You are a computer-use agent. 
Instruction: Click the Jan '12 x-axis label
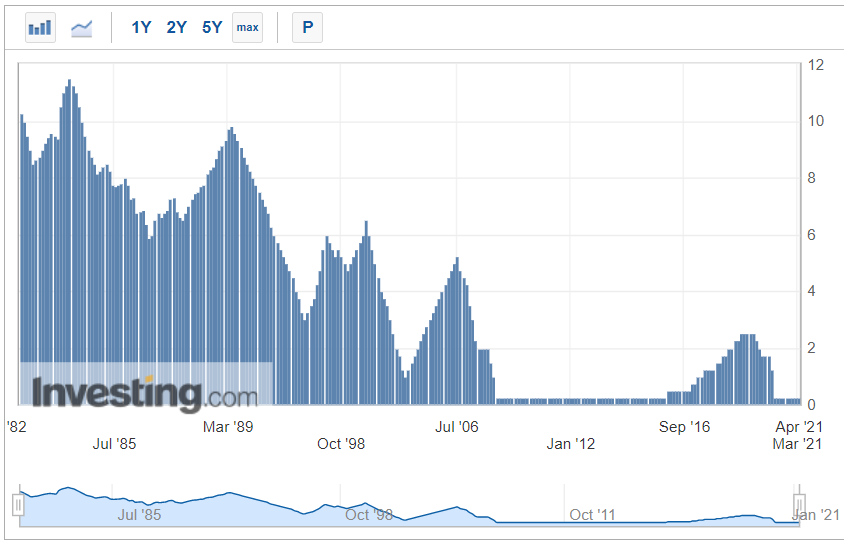[x=571, y=444]
